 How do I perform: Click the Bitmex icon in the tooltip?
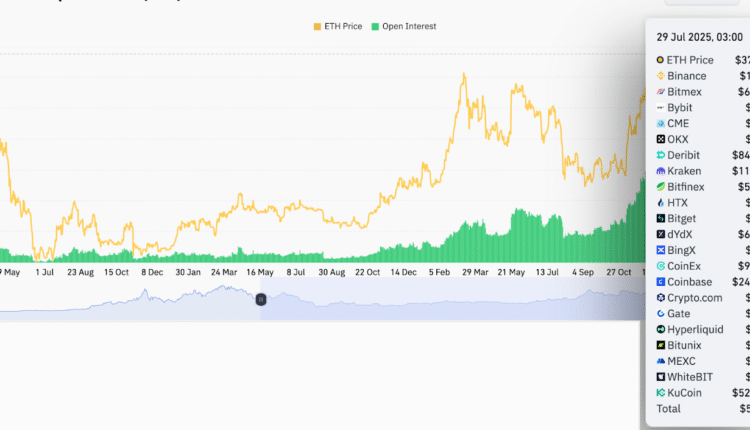pyautogui.click(x=660, y=92)
